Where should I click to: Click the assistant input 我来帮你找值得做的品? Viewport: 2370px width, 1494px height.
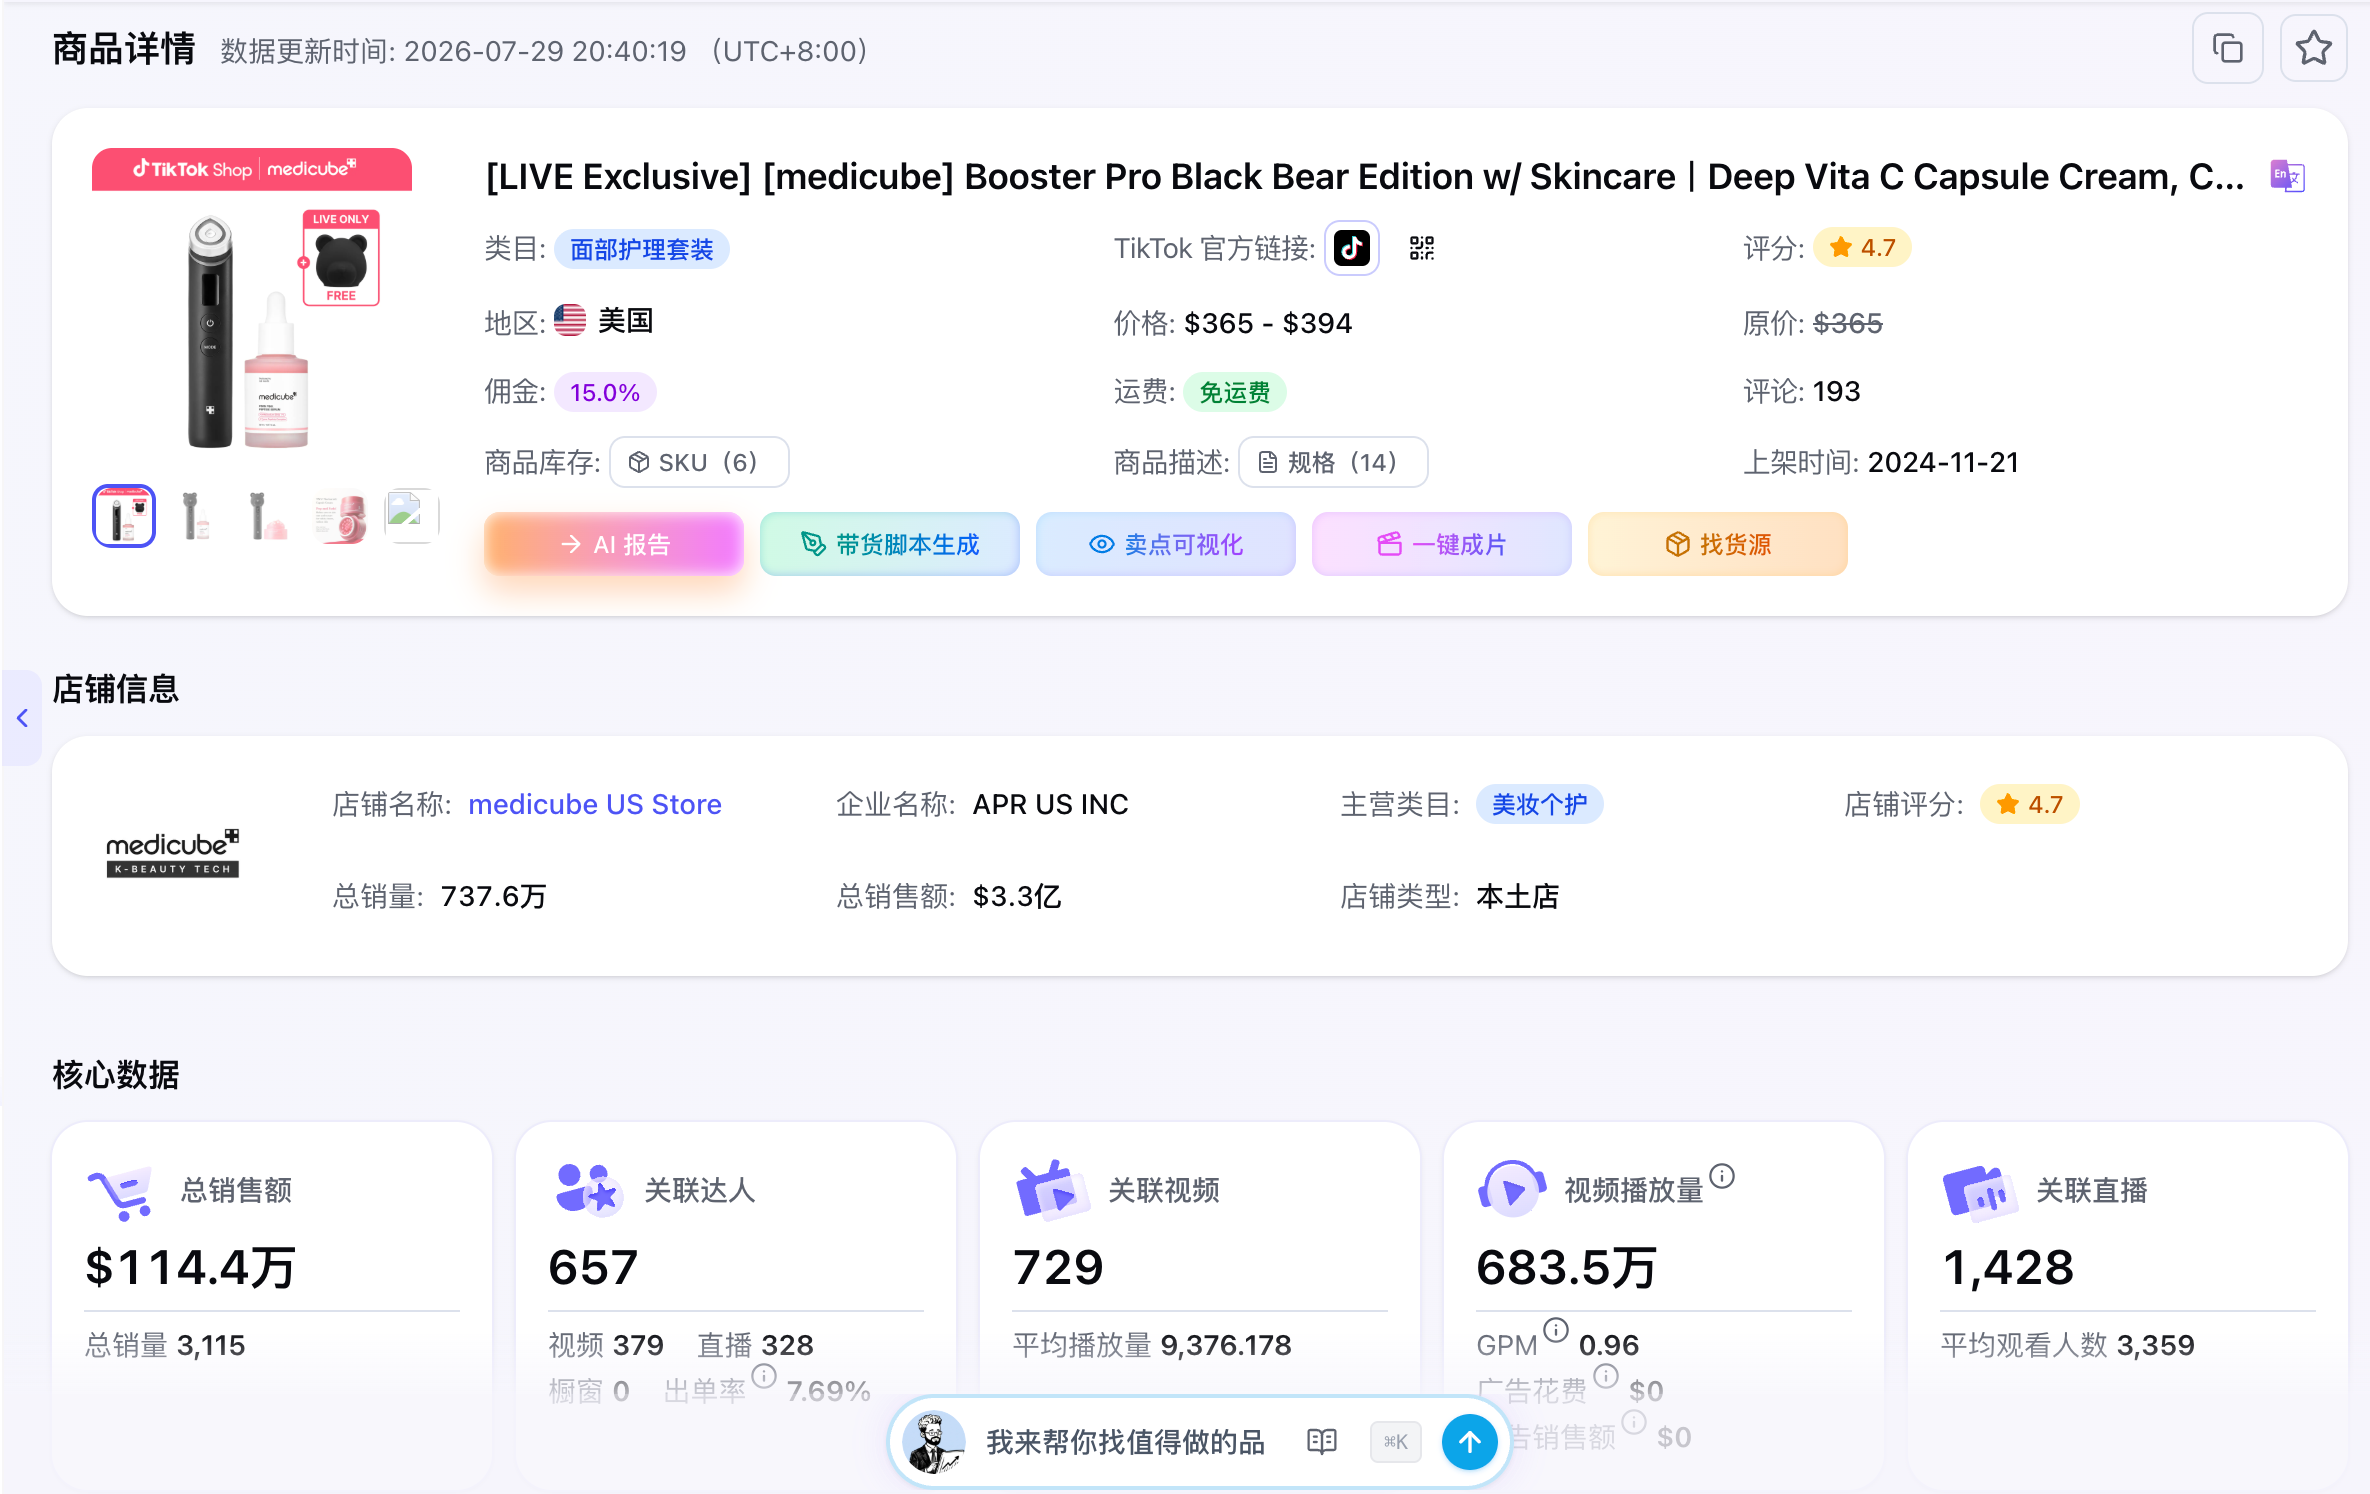coord(1126,1441)
